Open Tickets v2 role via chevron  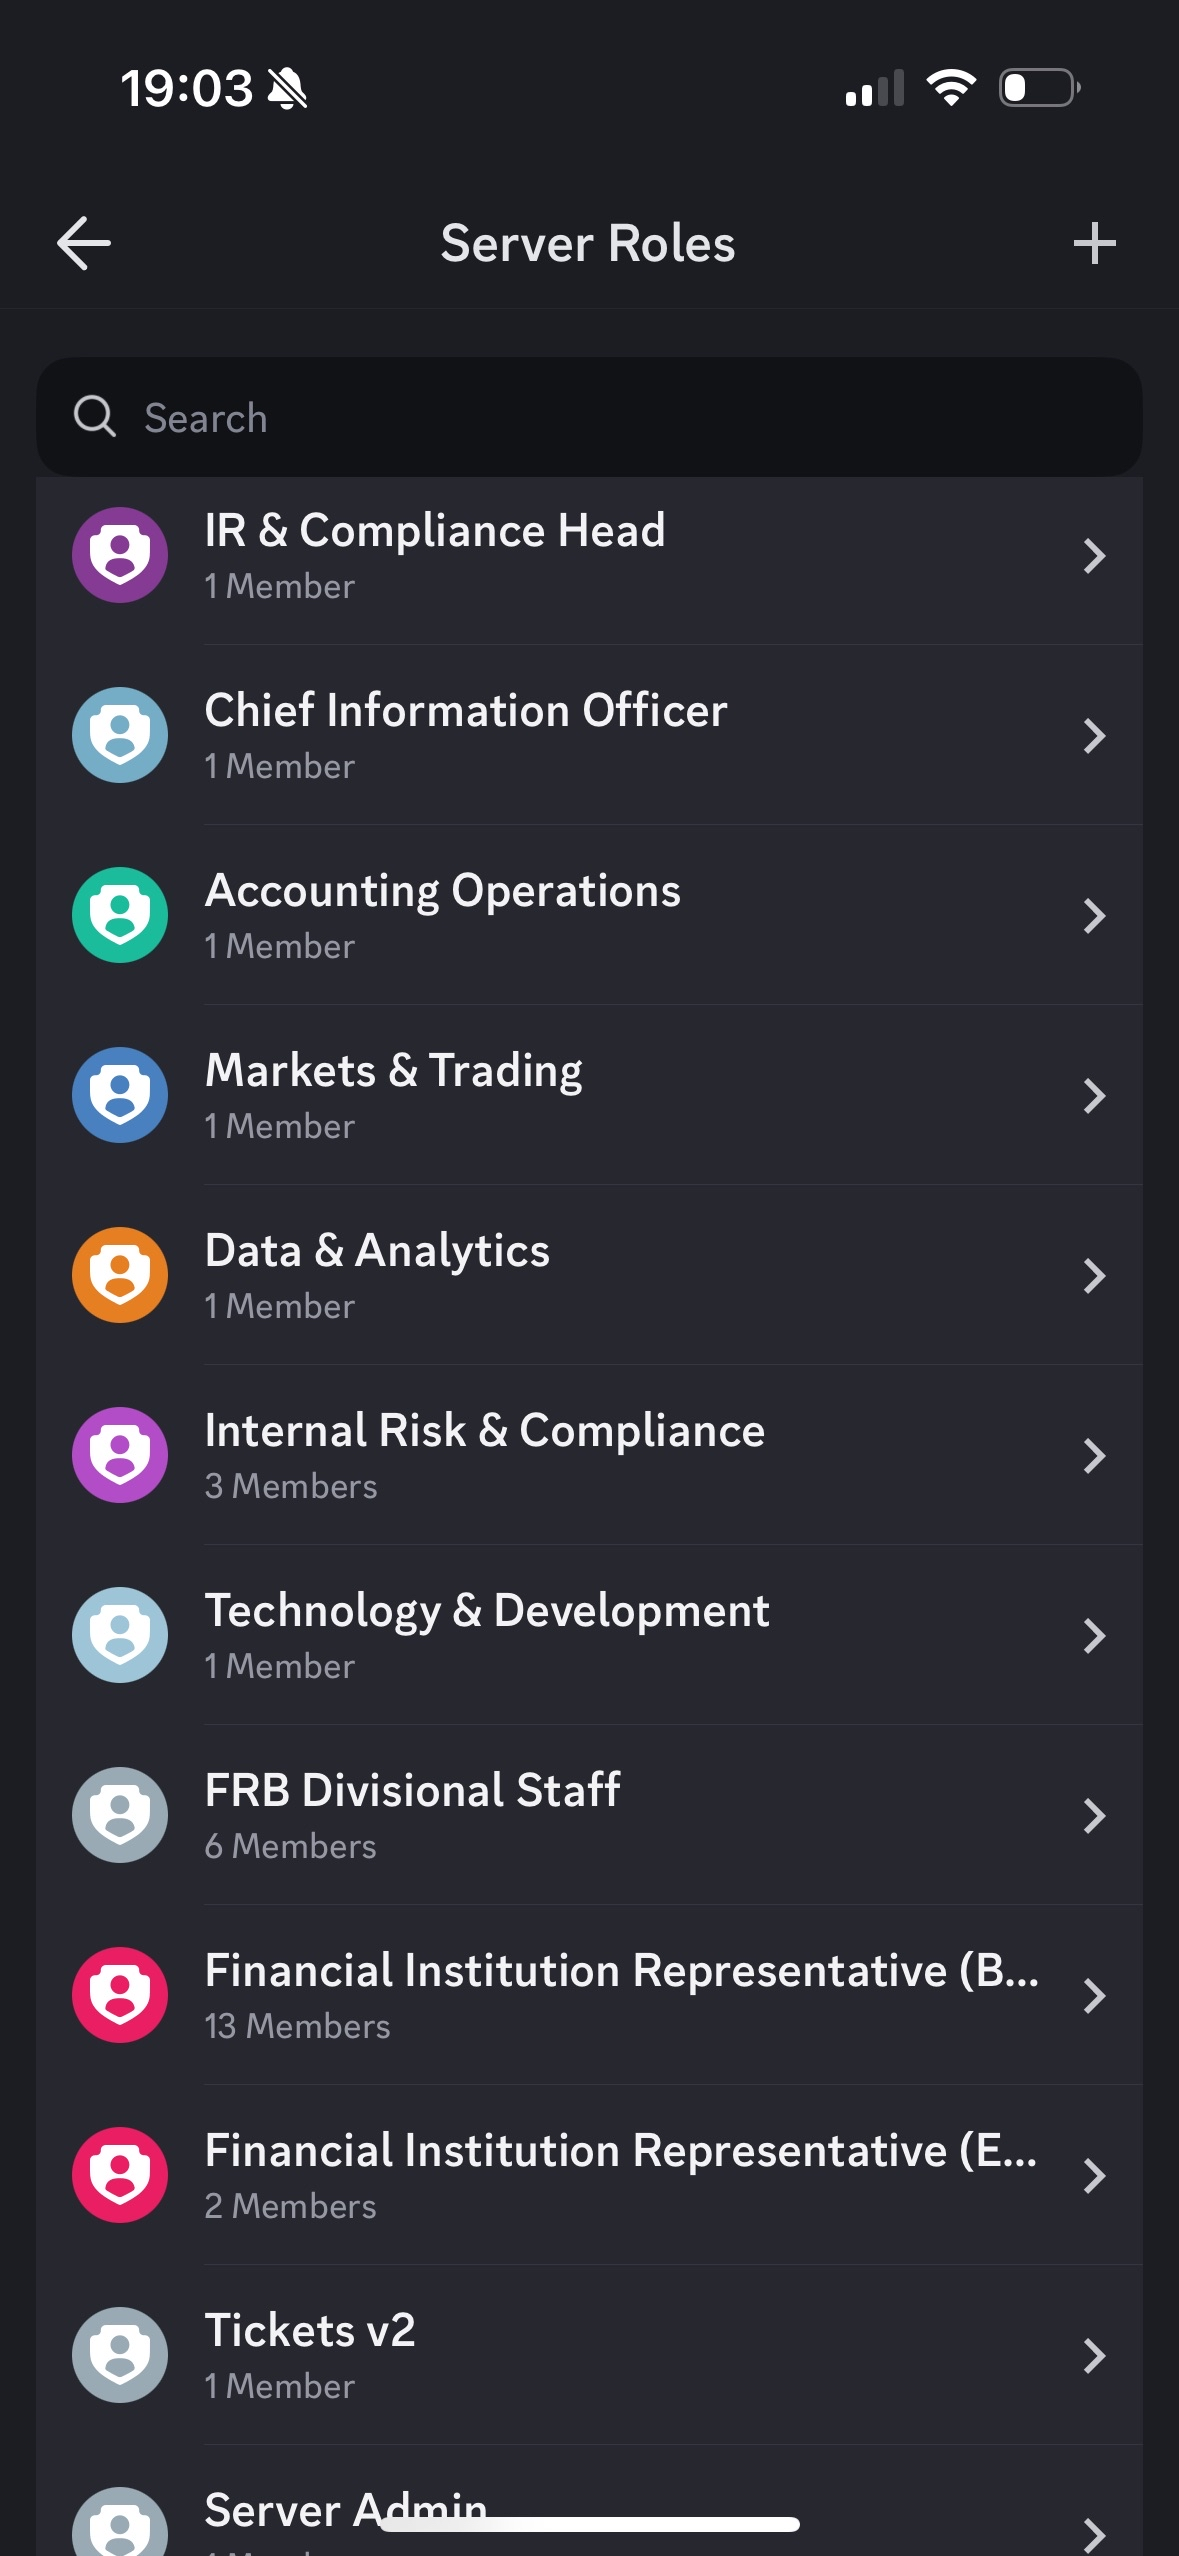[x=1094, y=2356]
